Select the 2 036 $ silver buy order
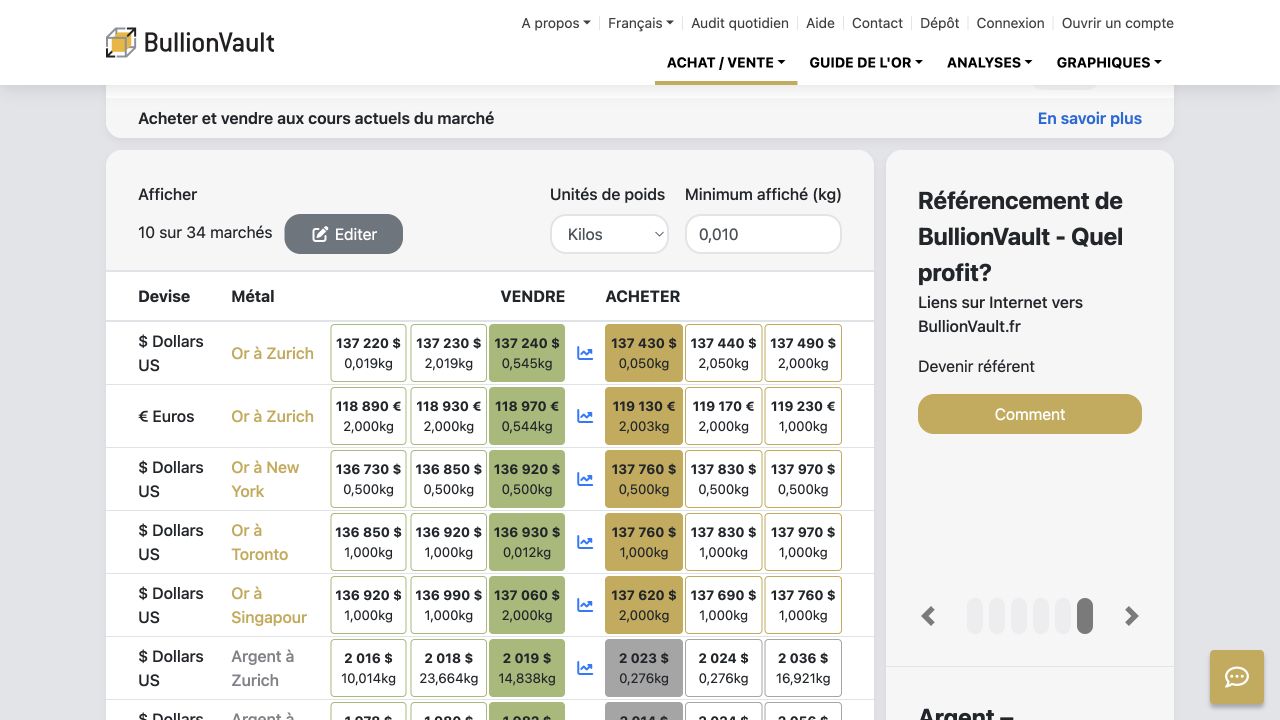Screen dimensions: 1280x720 (803, 668)
